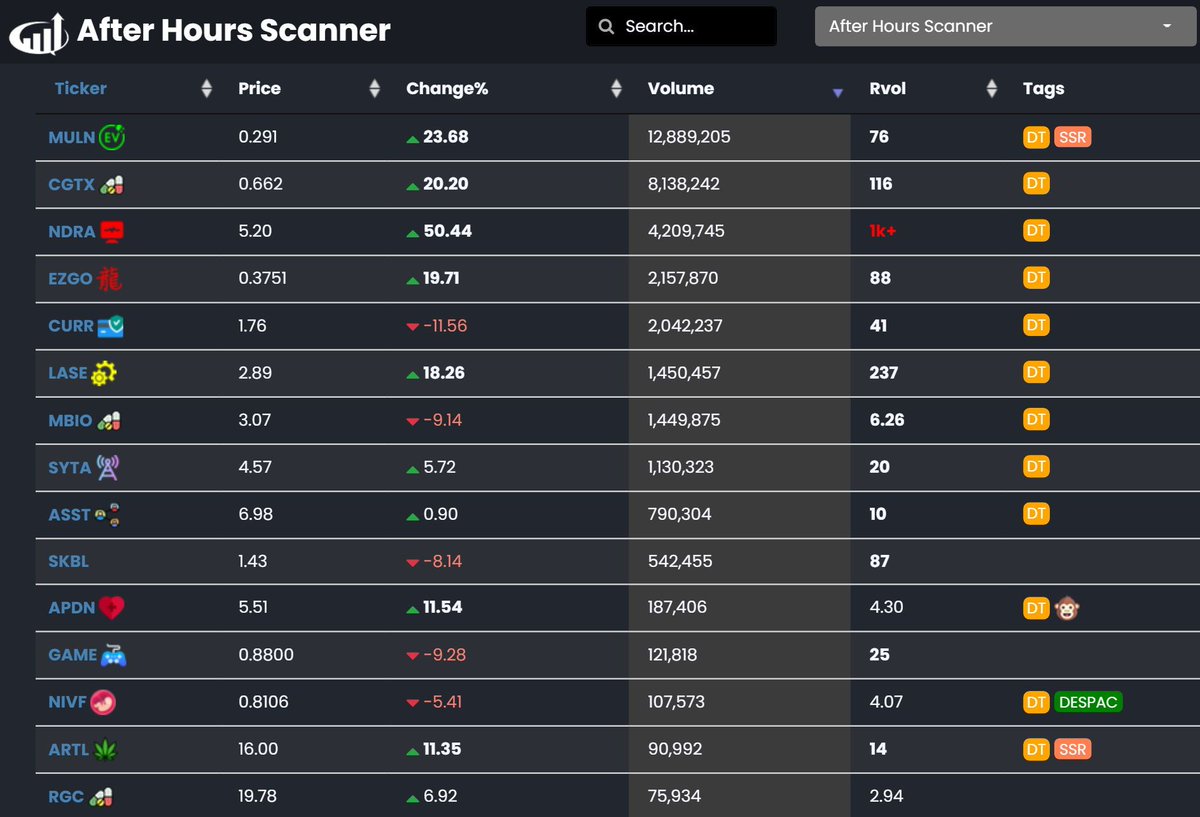The image size is (1200, 817).
Task: Click the red dragon icon beside EZGO
Action: click(109, 278)
